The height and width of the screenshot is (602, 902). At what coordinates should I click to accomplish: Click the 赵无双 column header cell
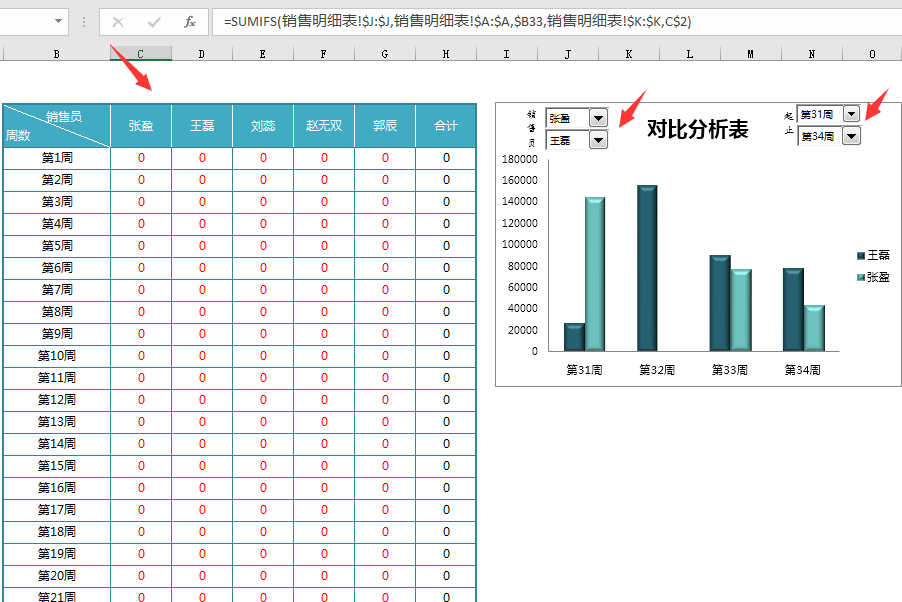coord(324,125)
